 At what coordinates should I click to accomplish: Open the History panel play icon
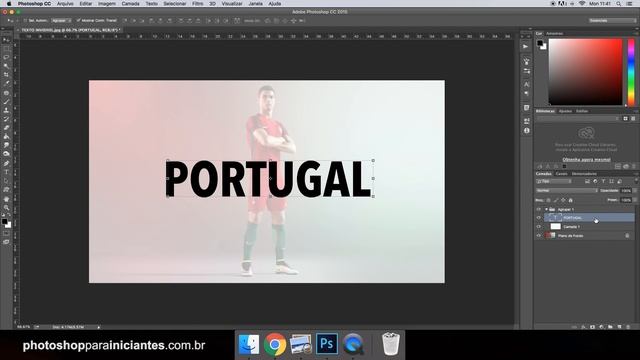coord(526,47)
